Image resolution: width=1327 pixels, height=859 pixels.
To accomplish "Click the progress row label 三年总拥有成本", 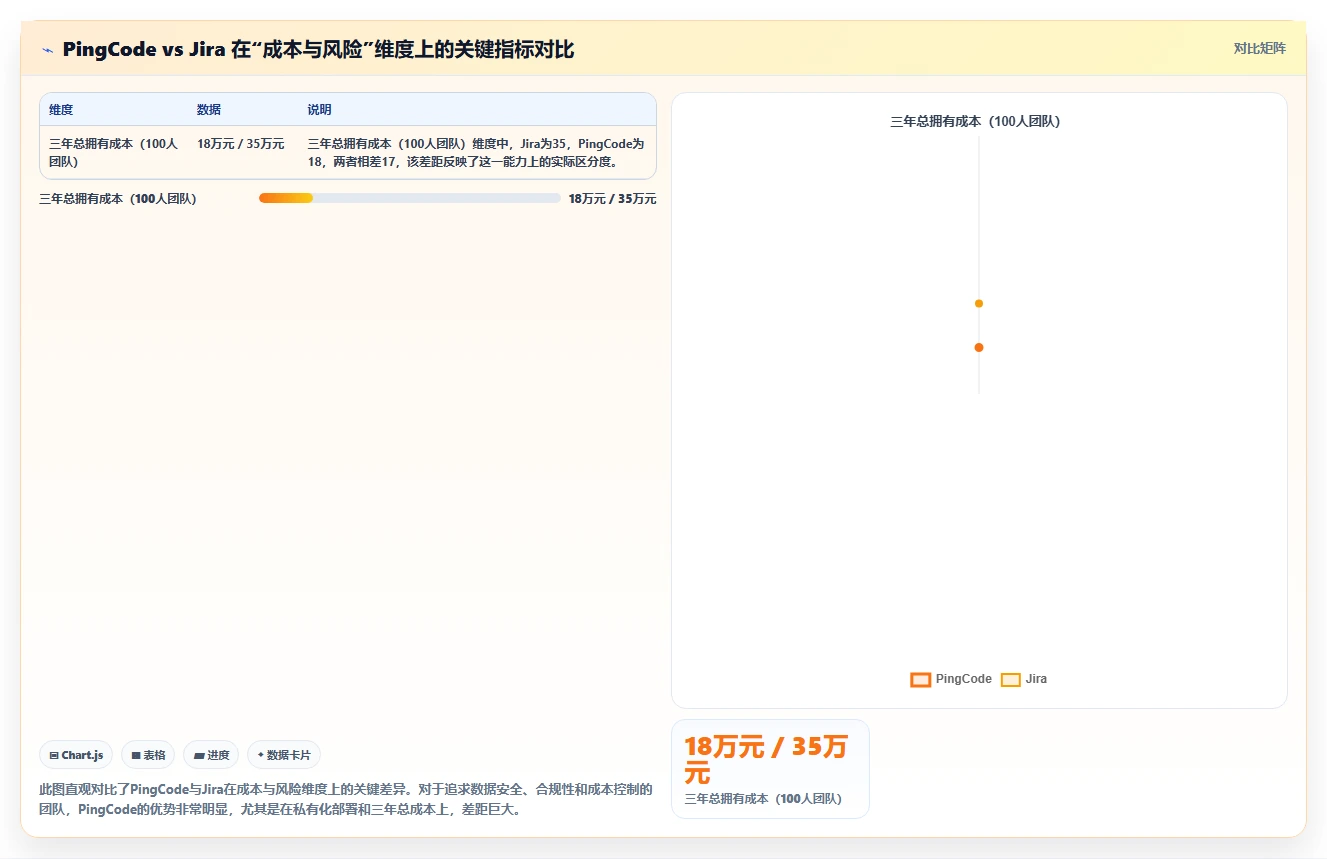I will coord(118,199).
